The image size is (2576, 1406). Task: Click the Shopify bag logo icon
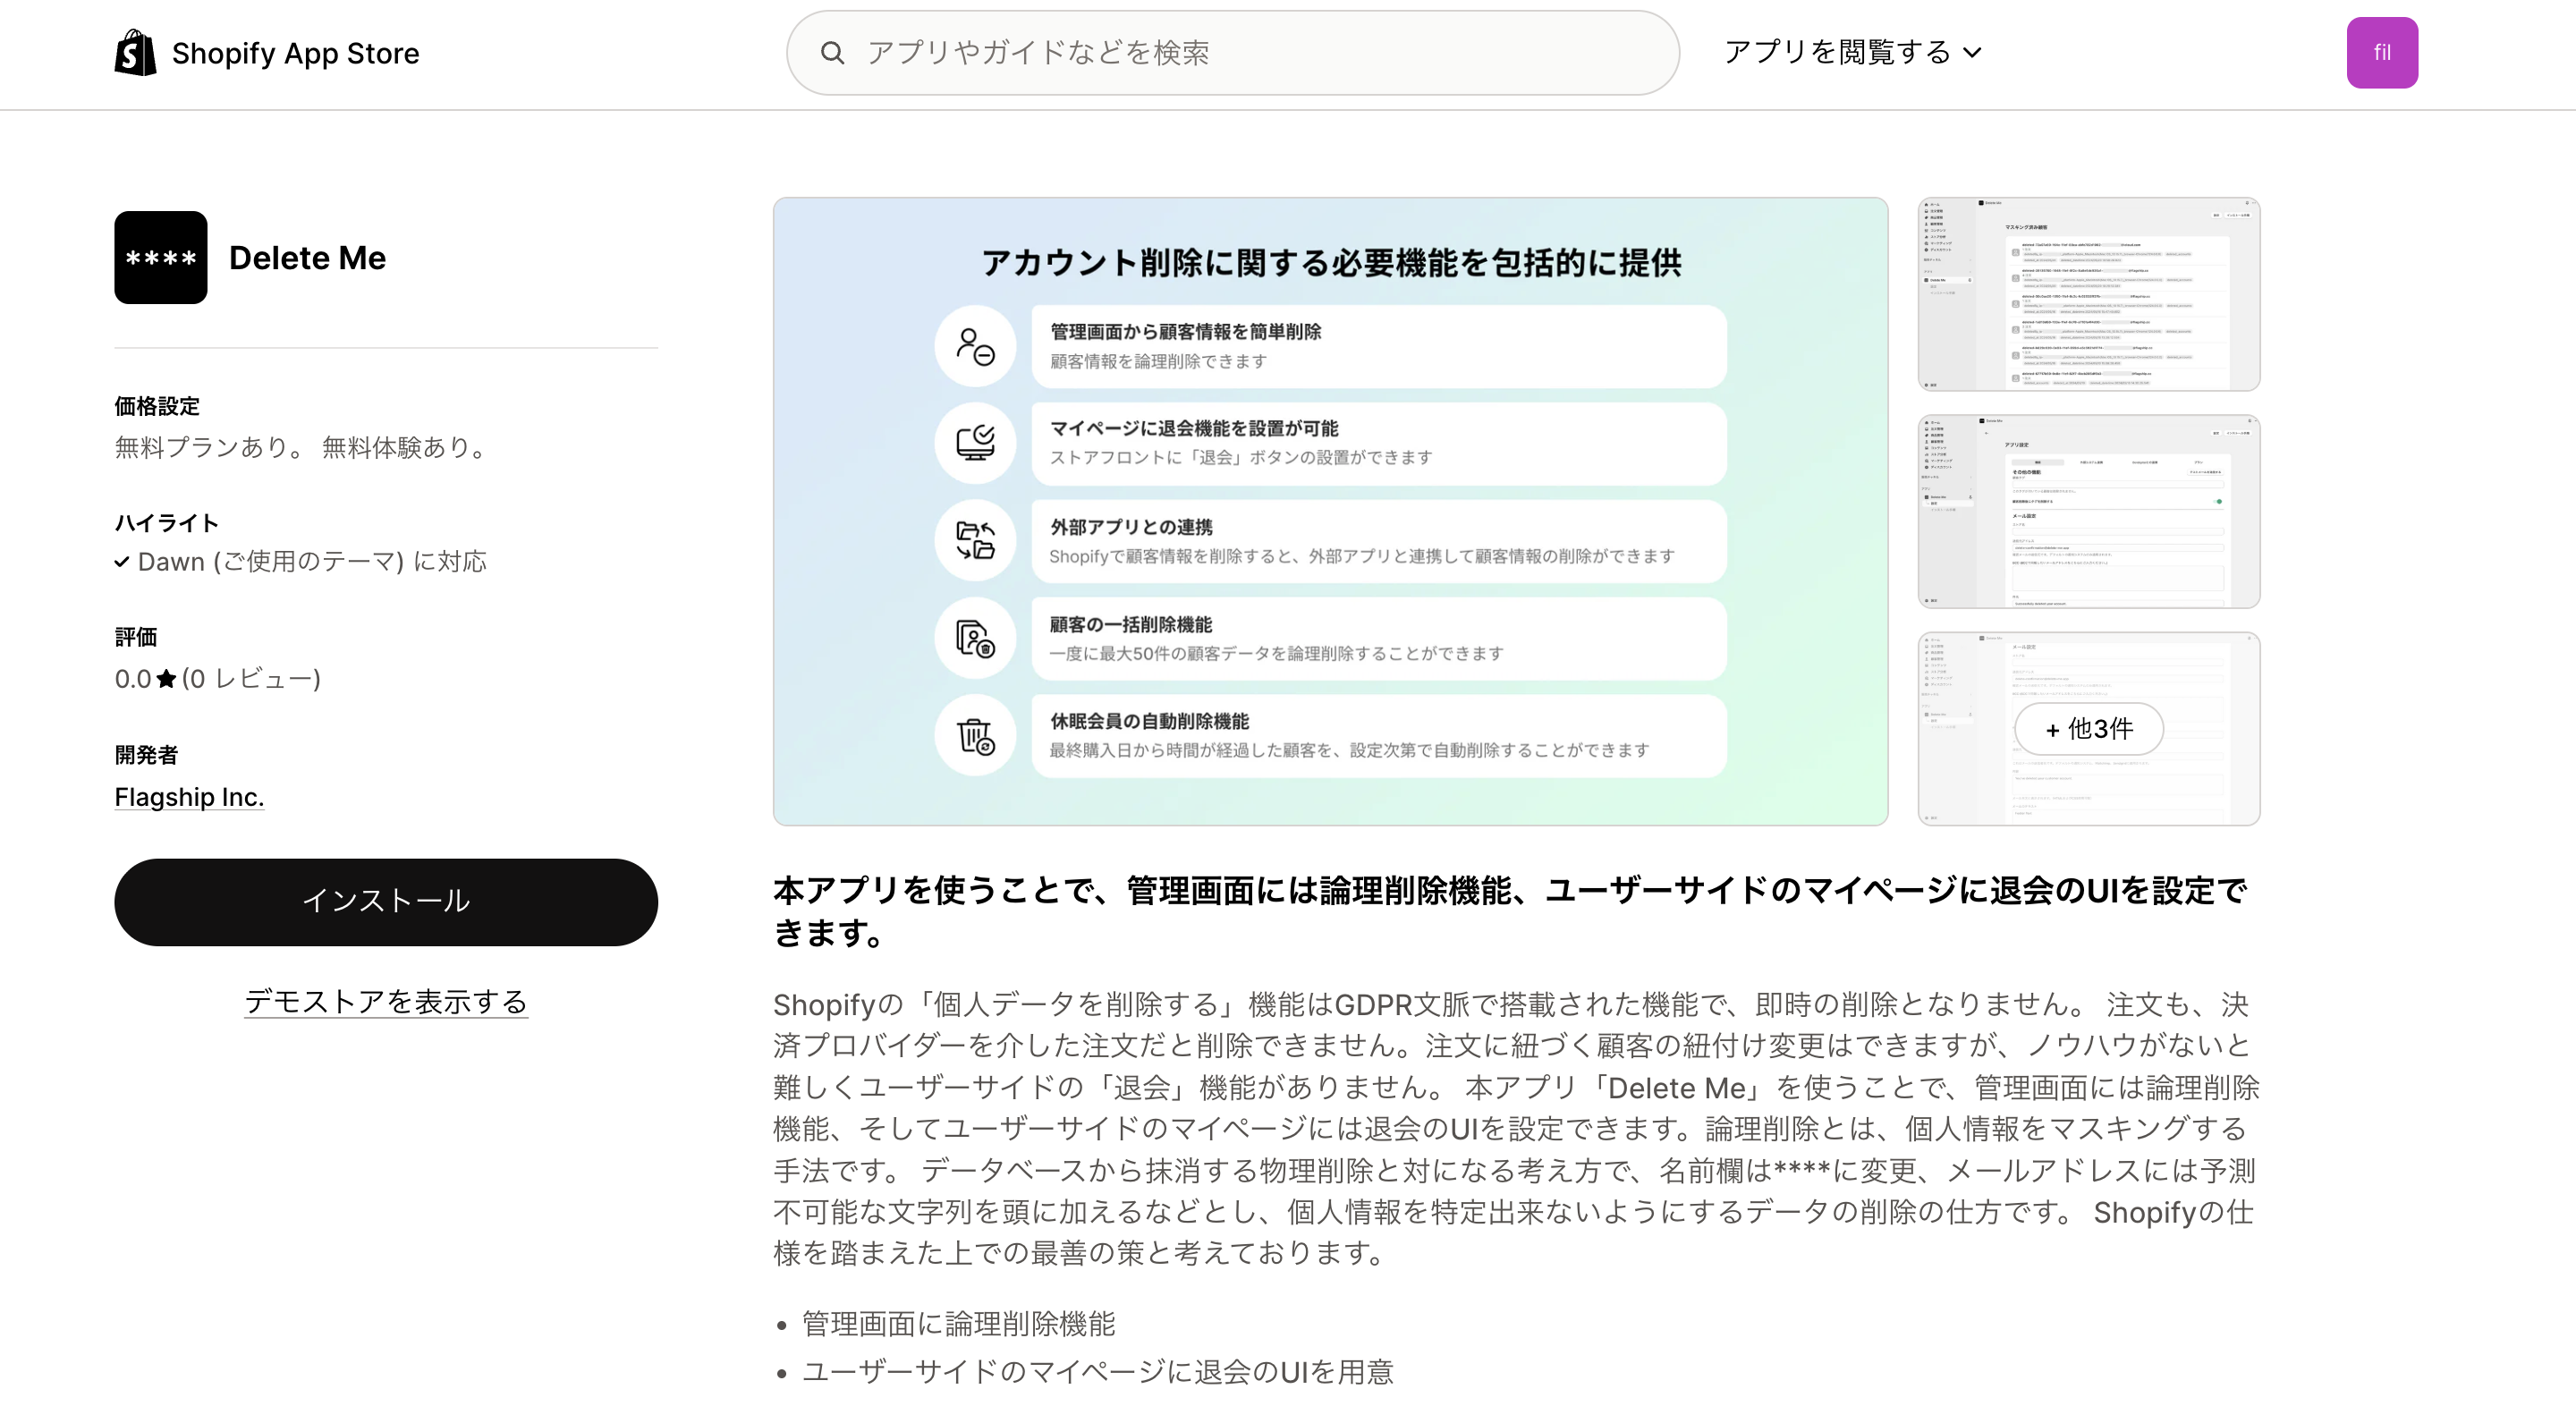[x=135, y=52]
